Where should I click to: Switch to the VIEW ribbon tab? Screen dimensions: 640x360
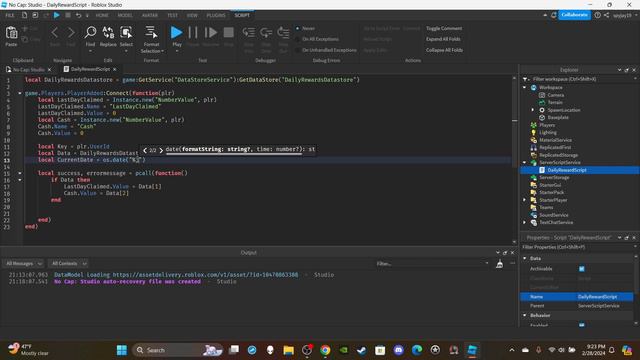tap(192, 15)
